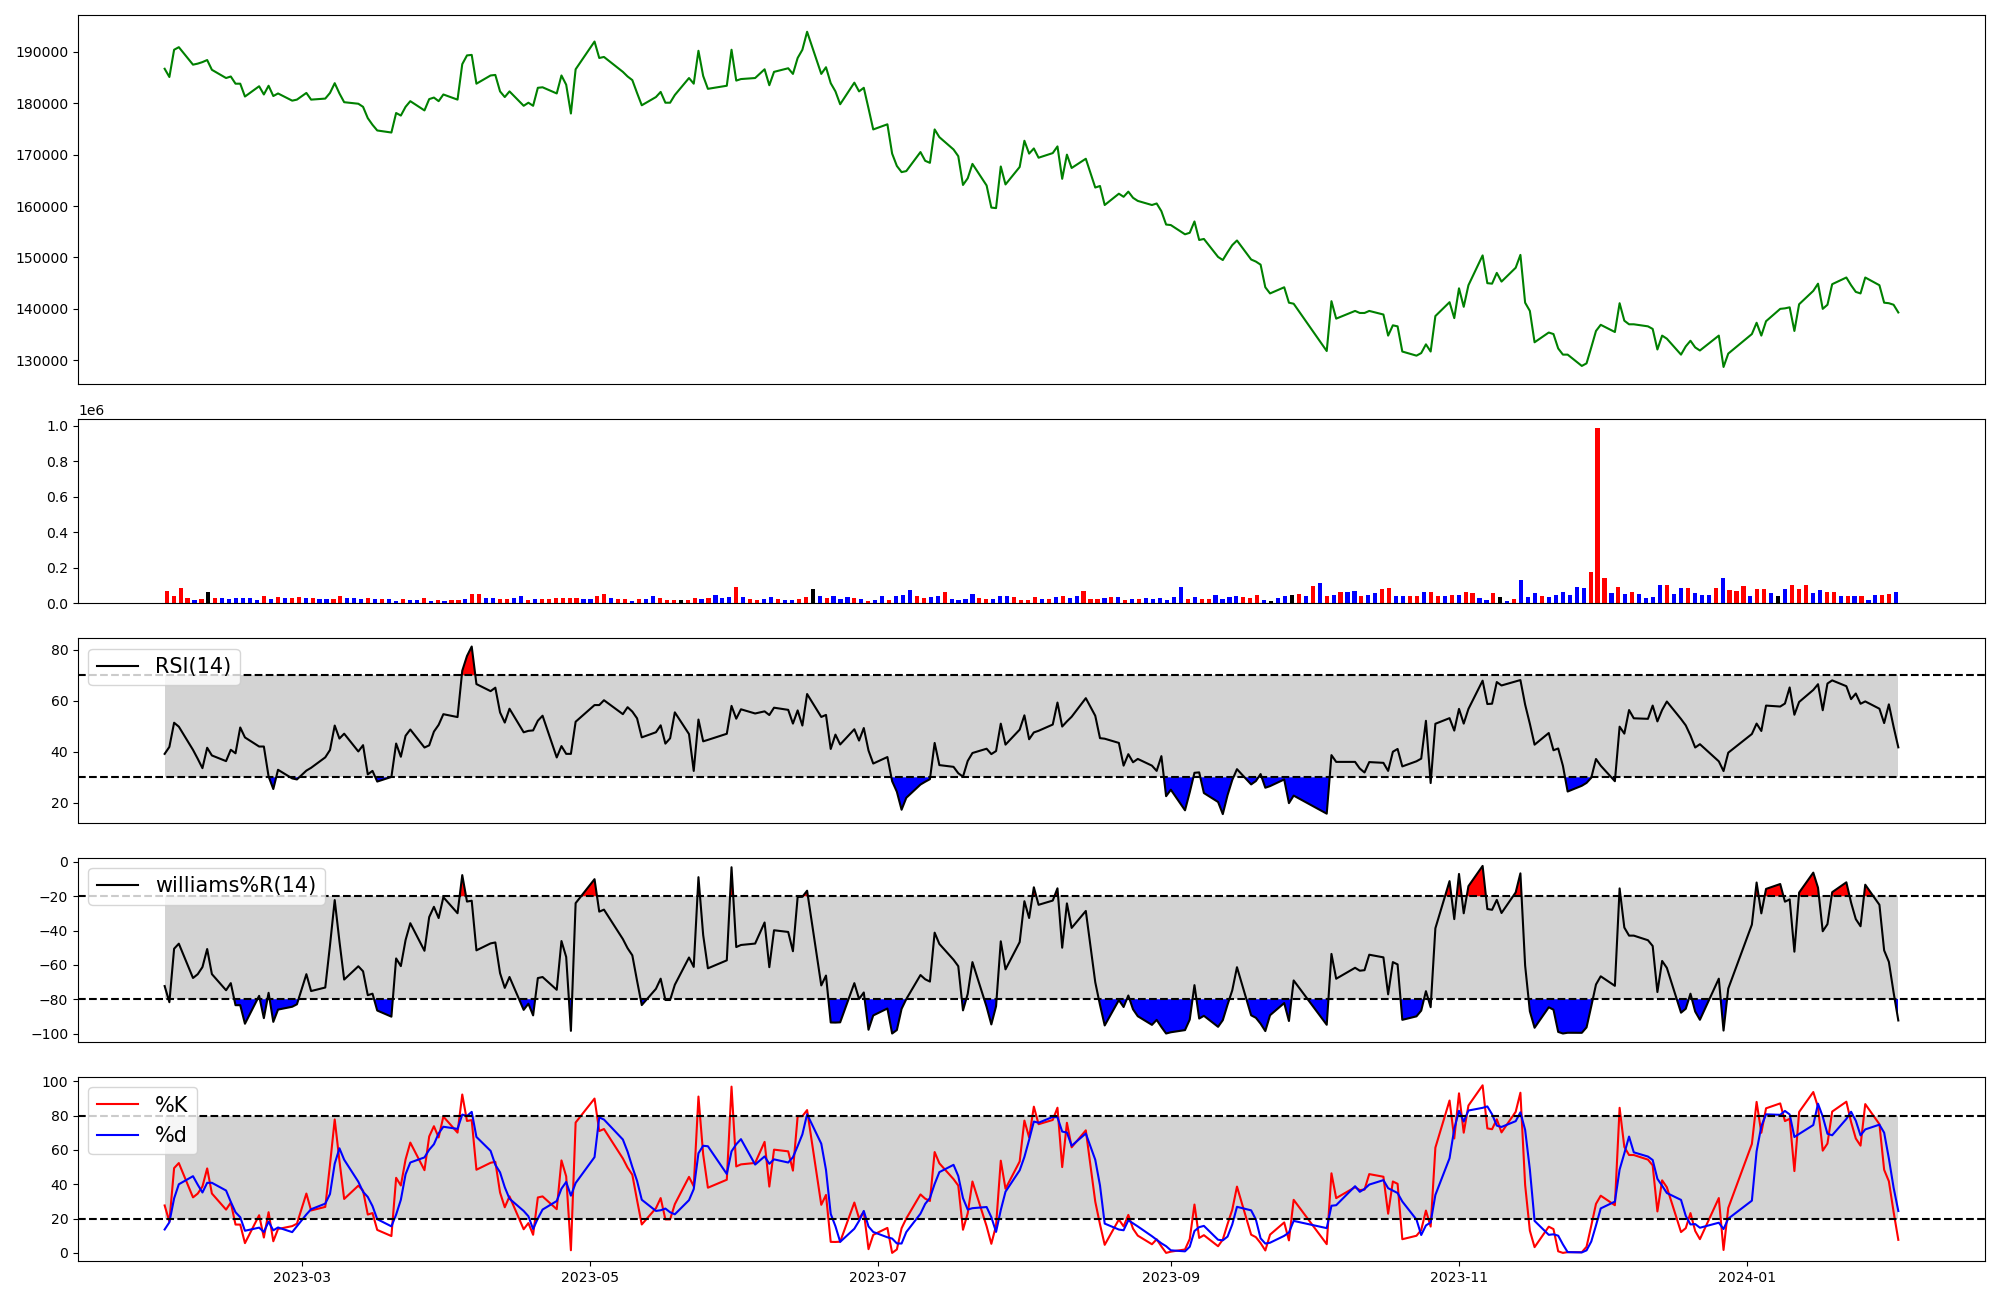Image resolution: width=2000 pixels, height=1300 pixels.
Task: Click the 2023-09 x-axis date label
Action: pos(1171,1277)
